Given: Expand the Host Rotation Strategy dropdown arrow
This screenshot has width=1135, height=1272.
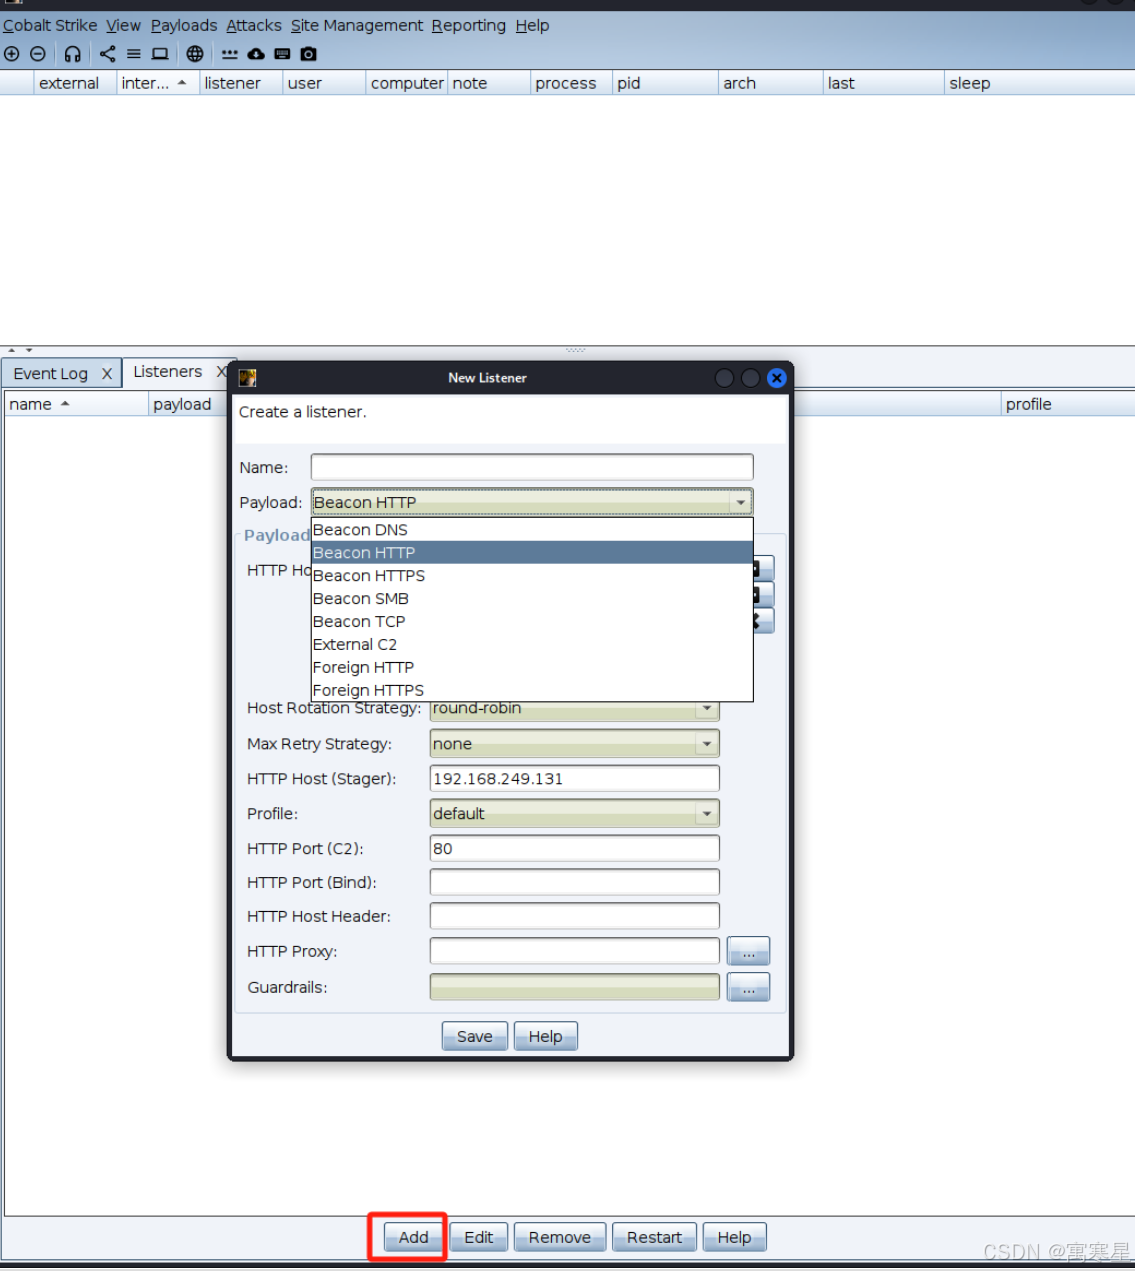Looking at the screenshot, I should pyautogui.click(x=707, y=709).
